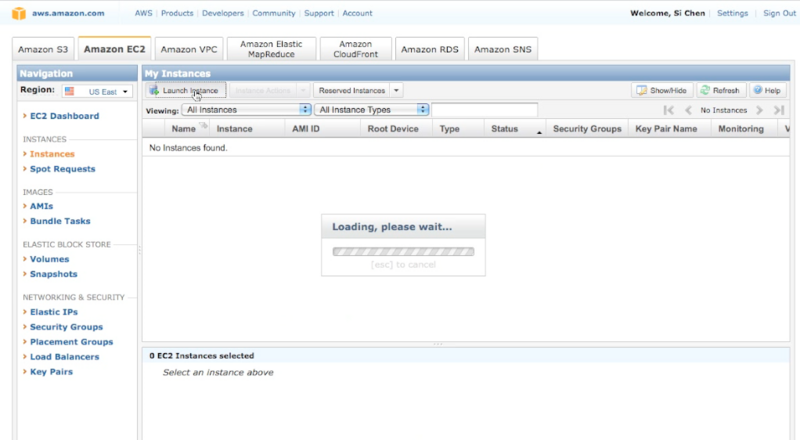Click the aws.amazon.com home link
The image size is (800, 440).
[x=68, y=13]
